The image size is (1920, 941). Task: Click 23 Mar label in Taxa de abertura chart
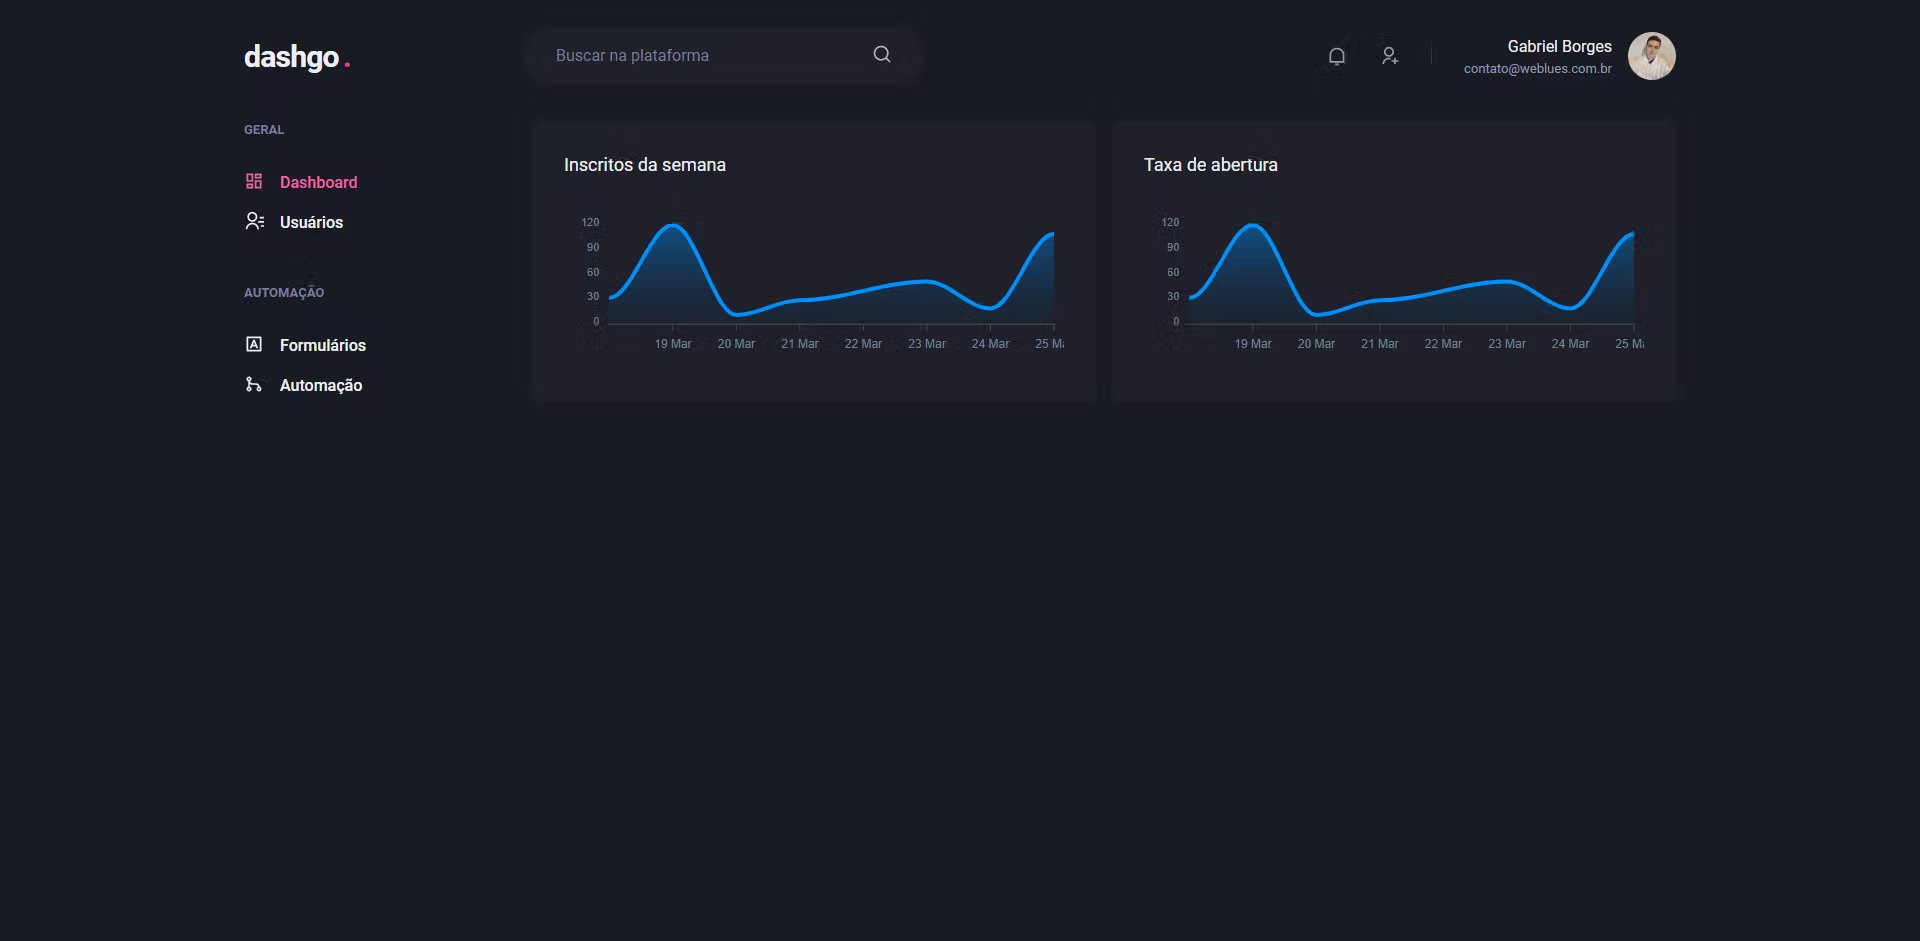click(x=1507, y=344)
